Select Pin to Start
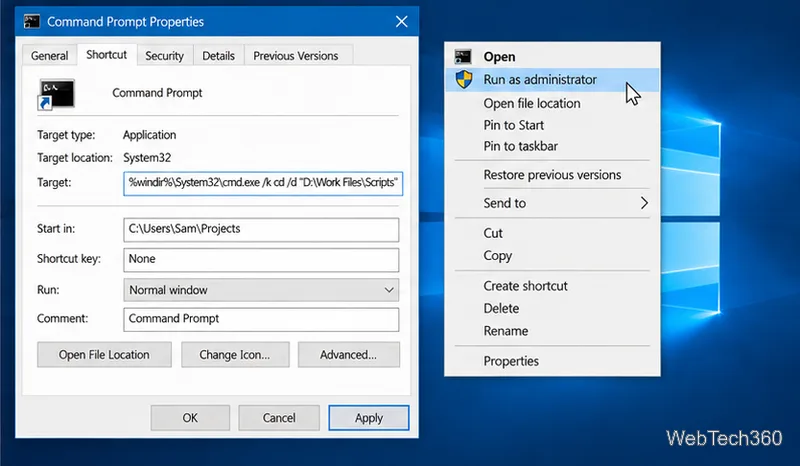This screenshot has height=466, width=800. coord(552,125)
